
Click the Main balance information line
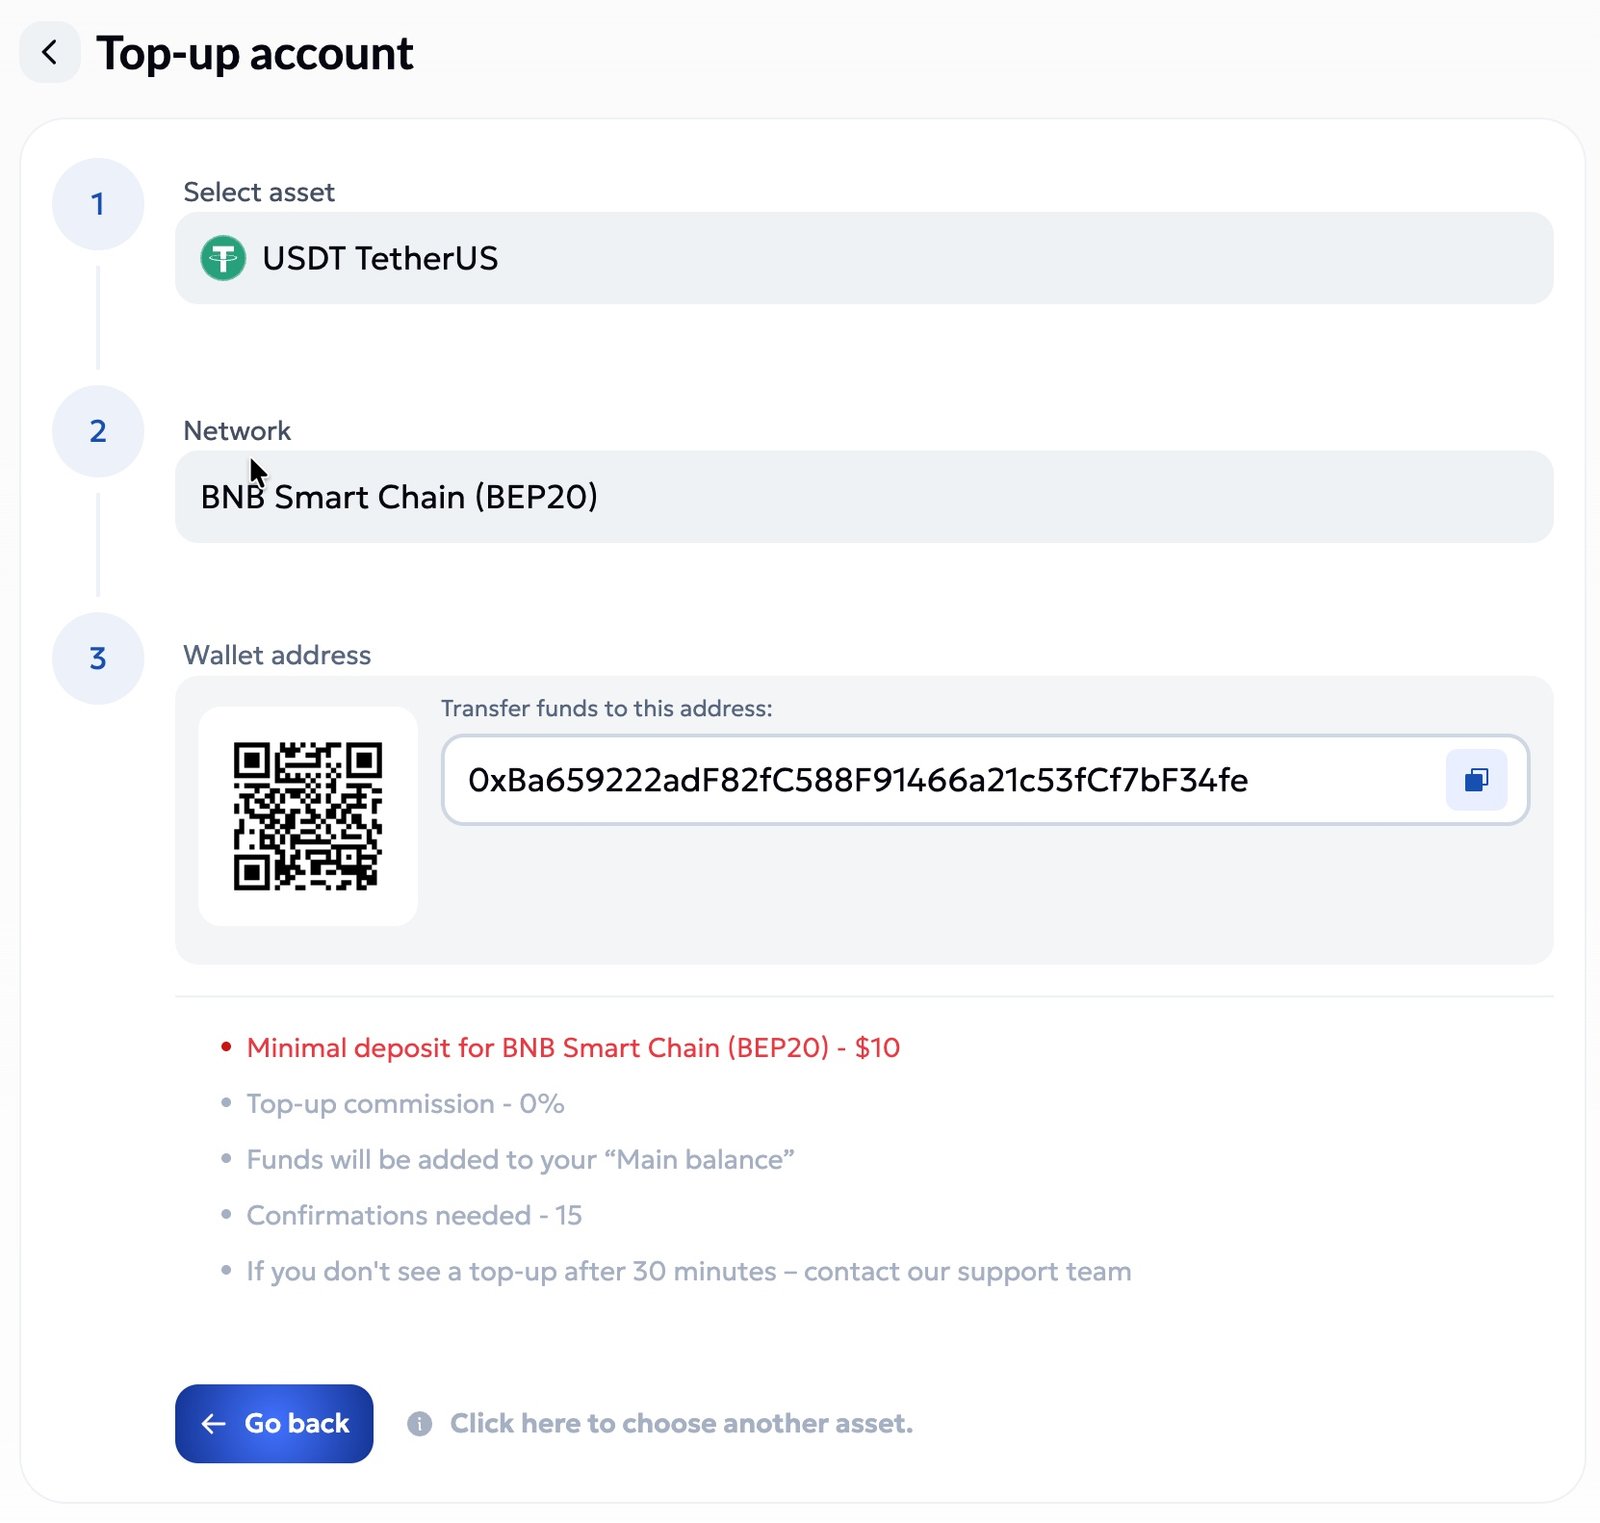[x=520, y=1160]
